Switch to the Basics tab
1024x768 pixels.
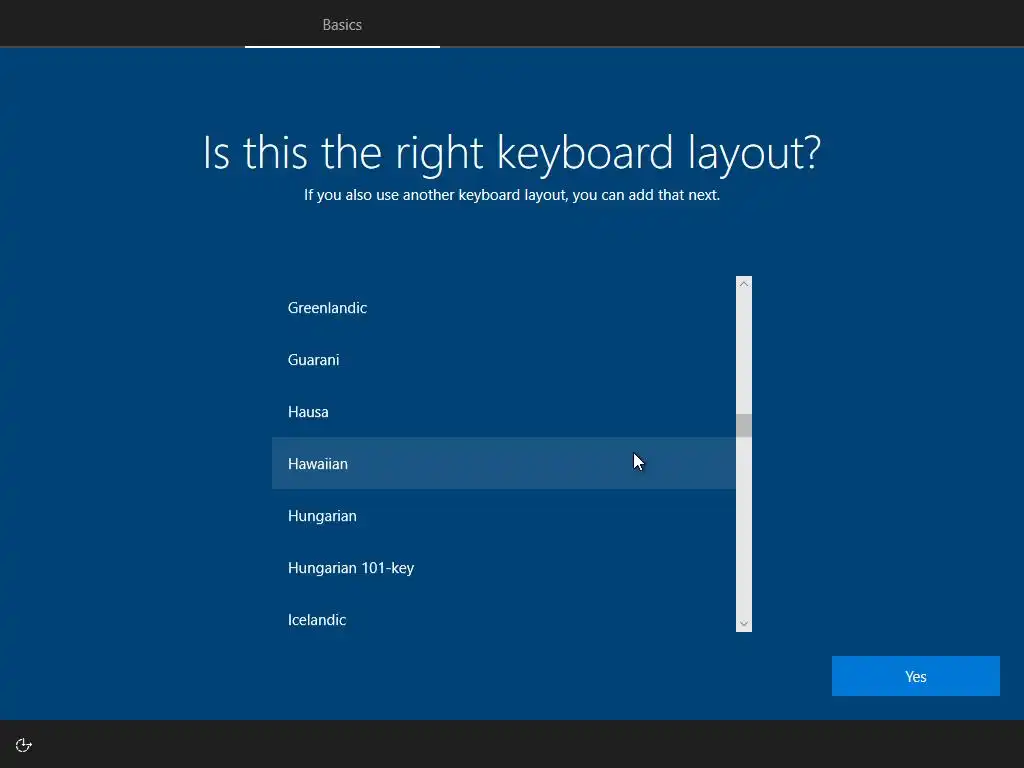[342, 24]
